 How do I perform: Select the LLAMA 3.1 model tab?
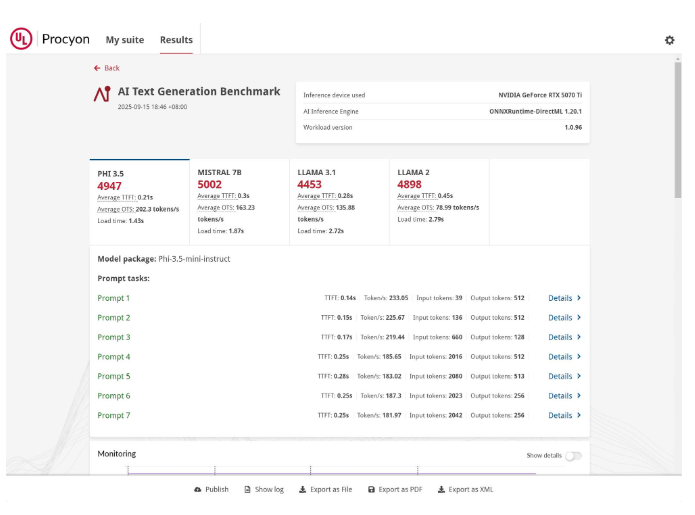pyautogui.click(x=340, y=202)
